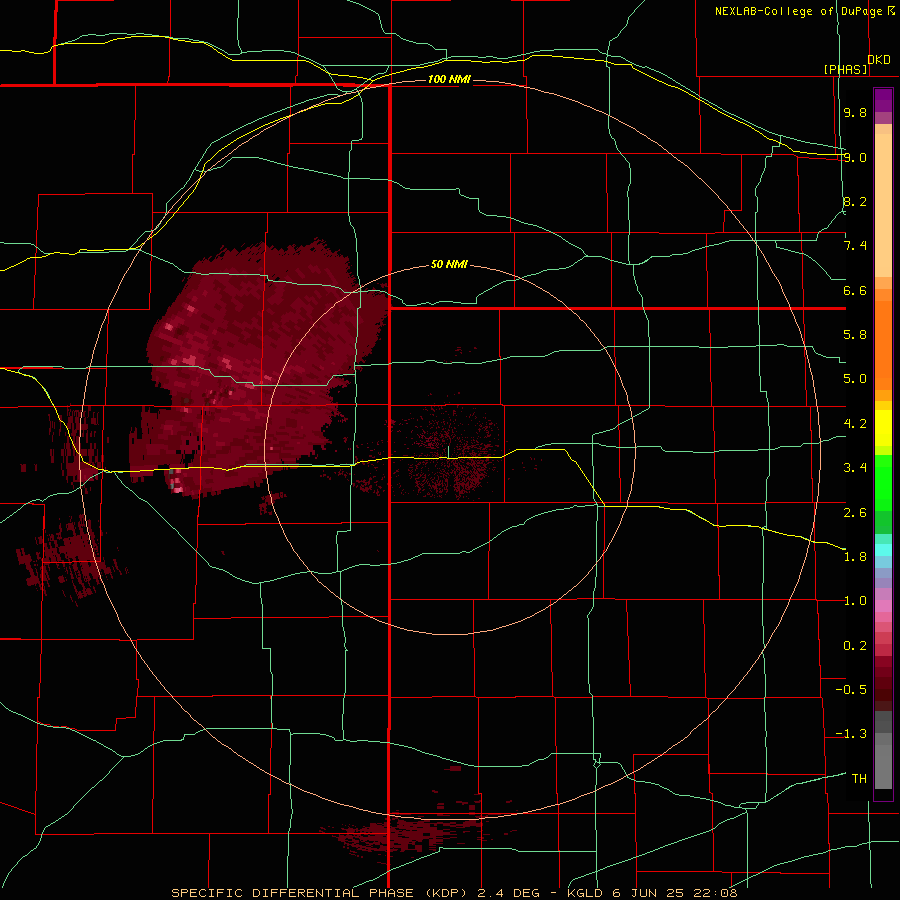
Task: Select the 5.0 value on the scale
Action: tap(855, 379)
